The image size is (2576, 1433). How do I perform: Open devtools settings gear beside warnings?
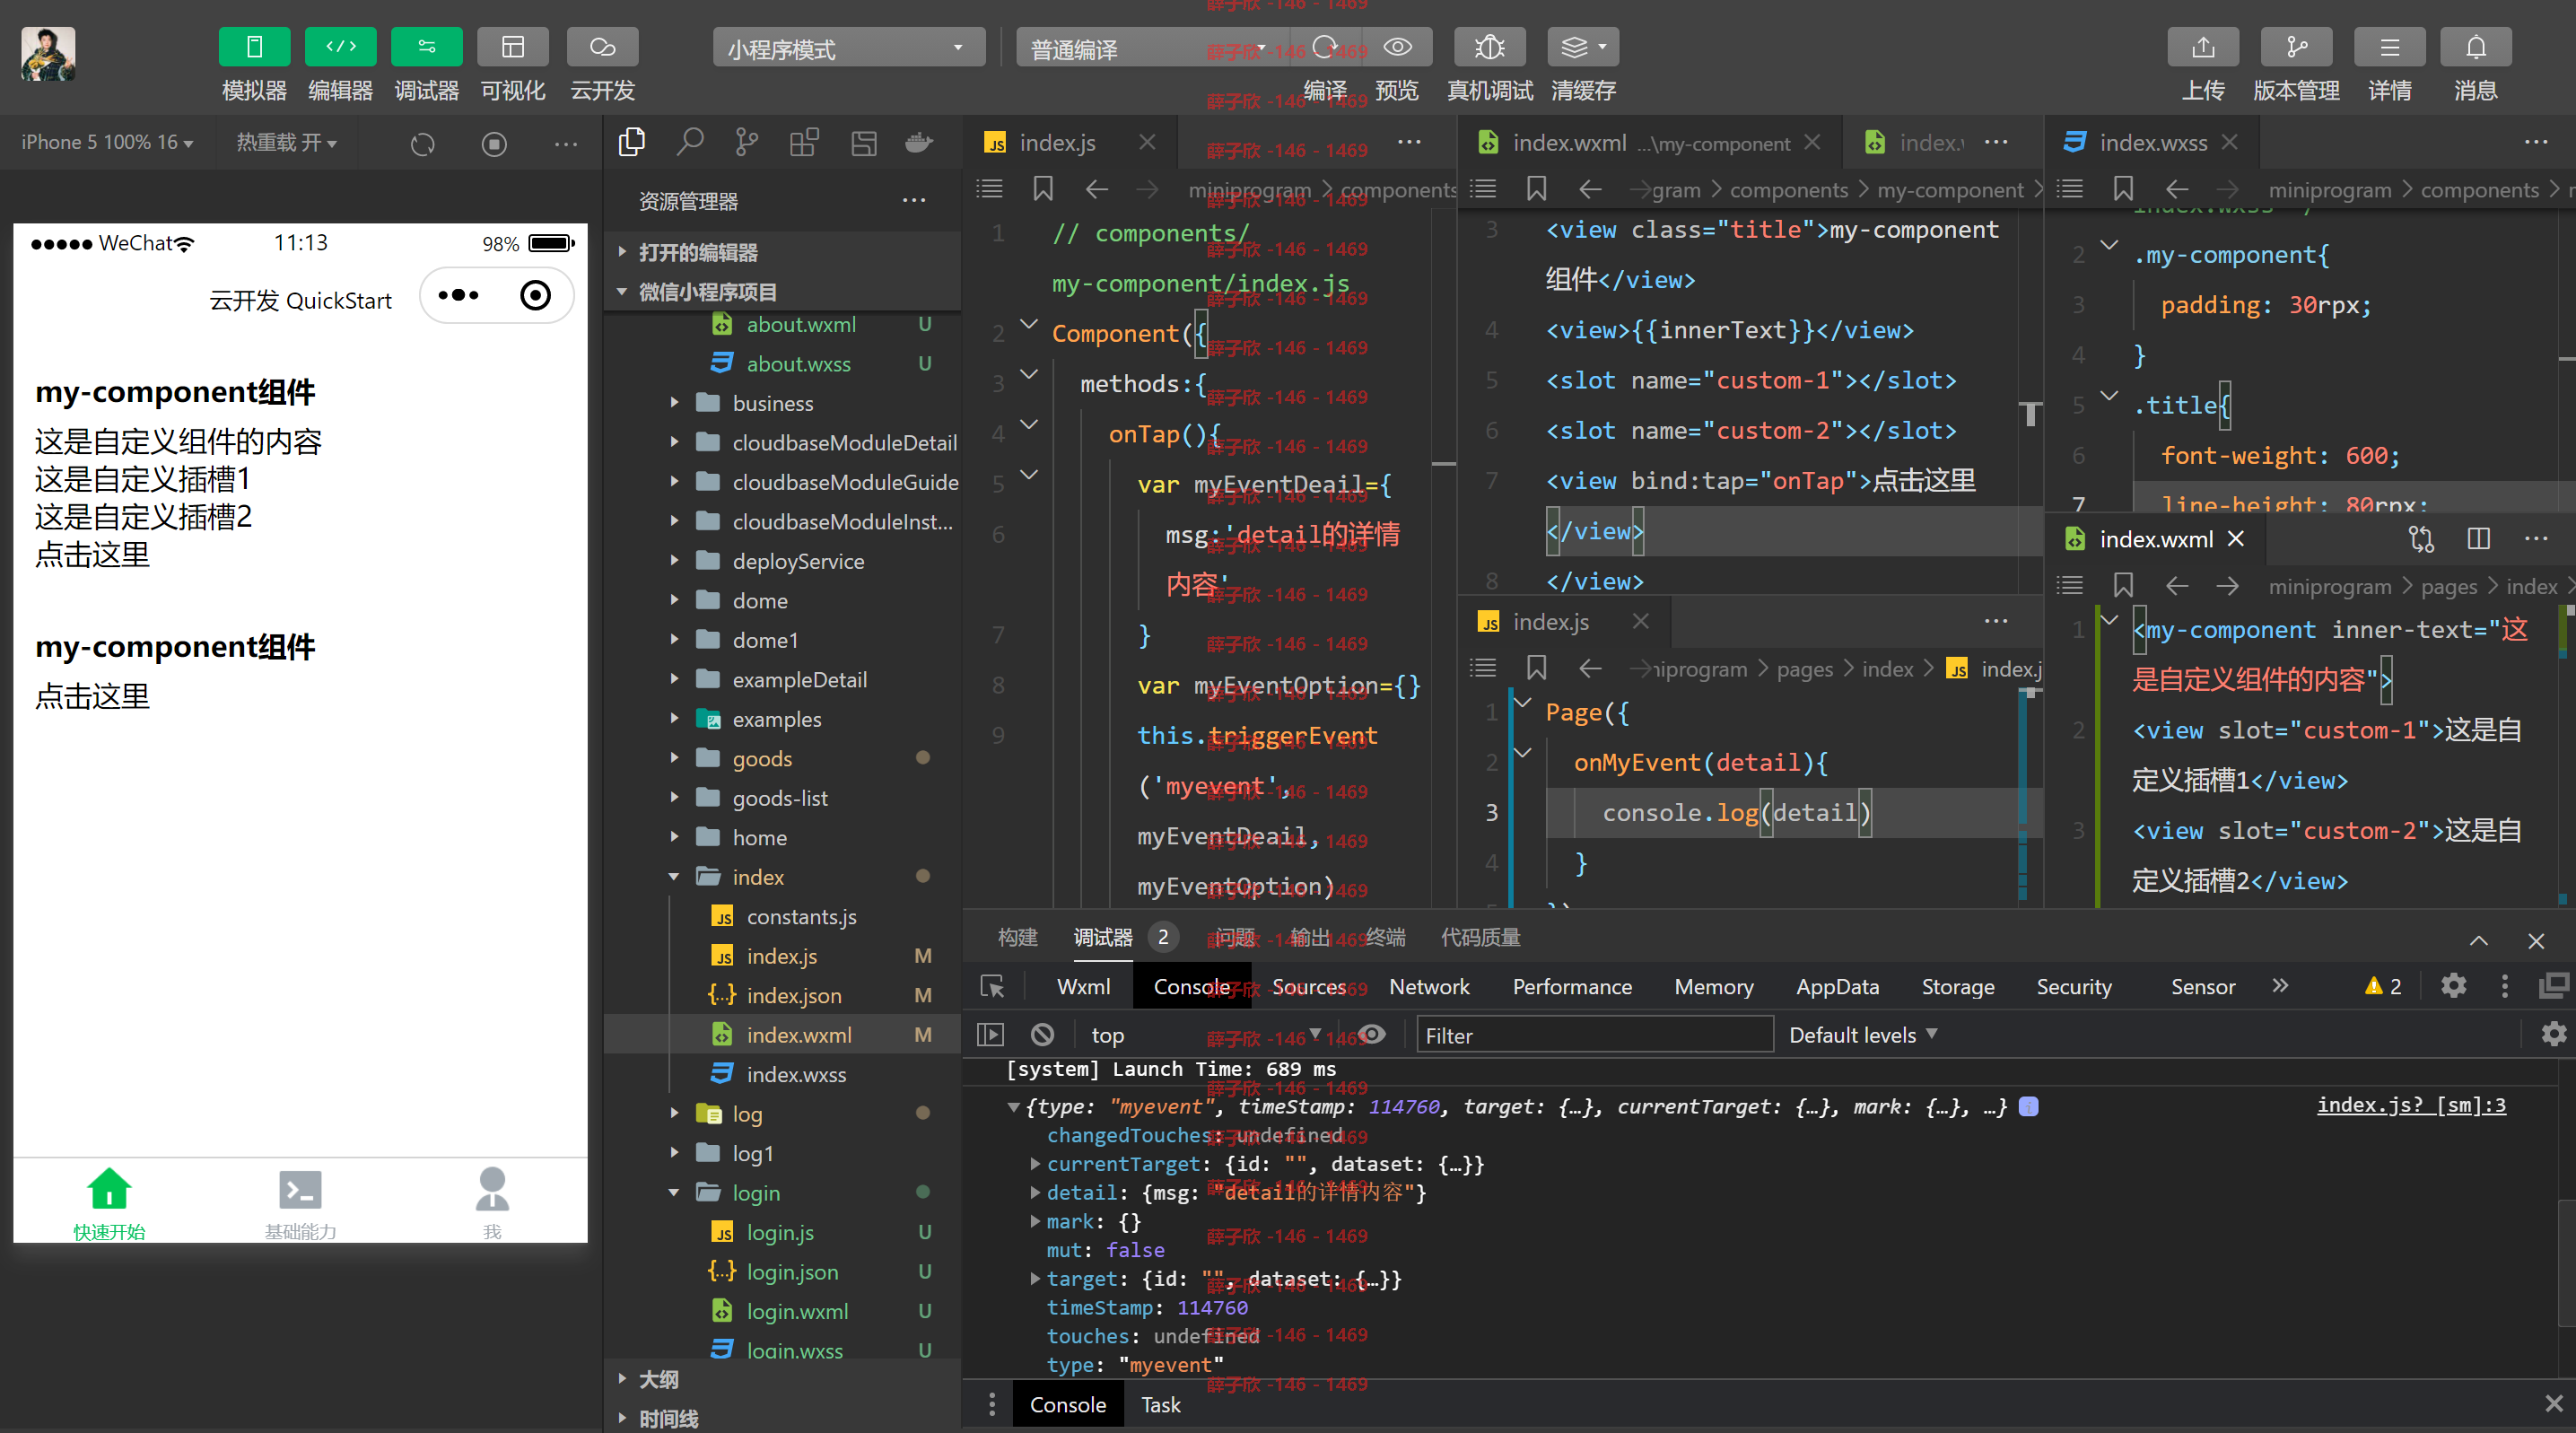point(2452,986)
